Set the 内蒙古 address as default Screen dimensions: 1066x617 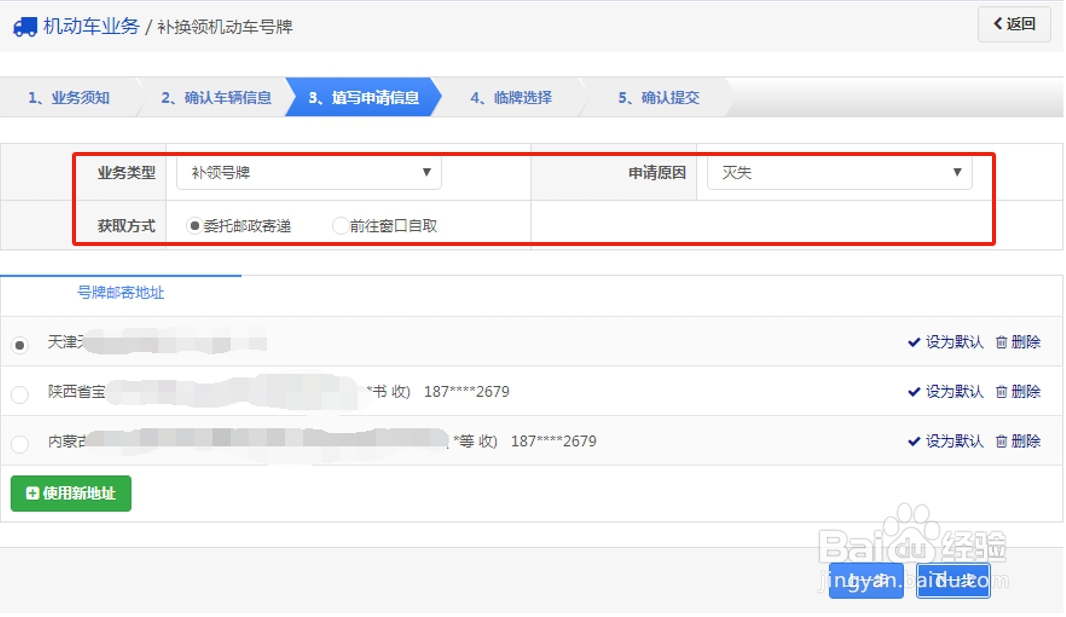click(x=946, y=441)
